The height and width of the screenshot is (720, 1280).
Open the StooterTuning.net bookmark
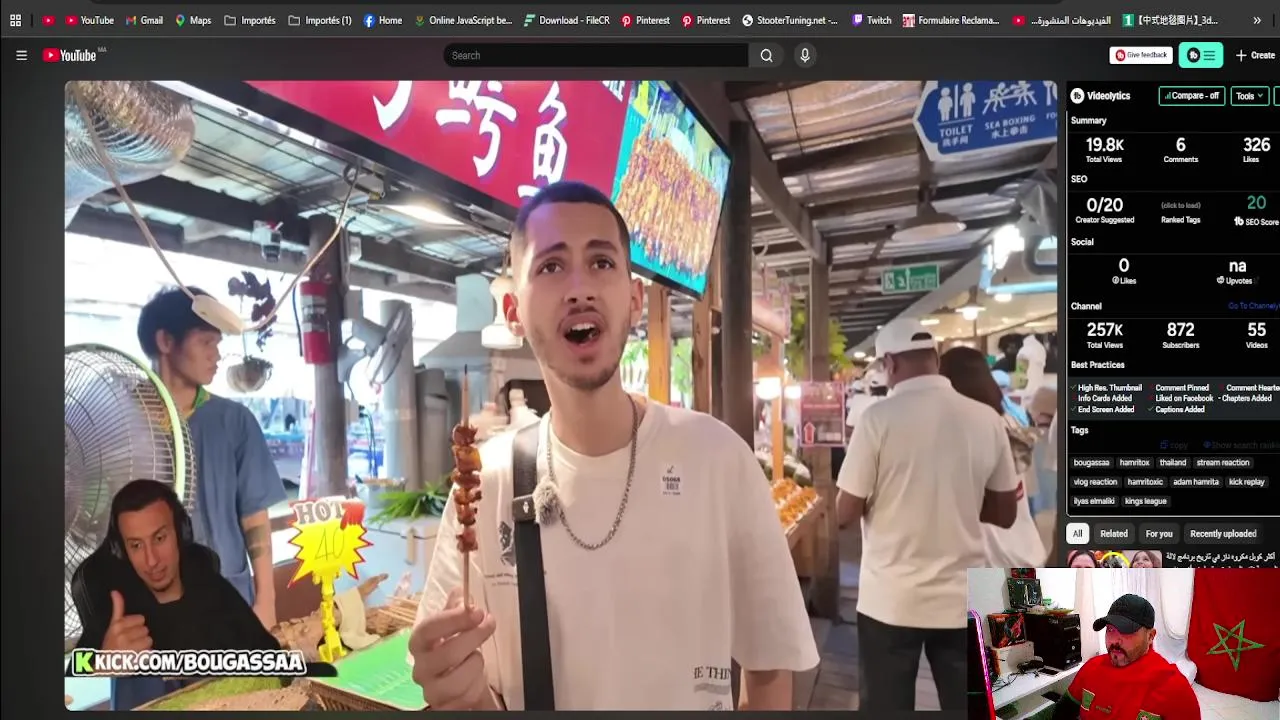pos(790,20)
